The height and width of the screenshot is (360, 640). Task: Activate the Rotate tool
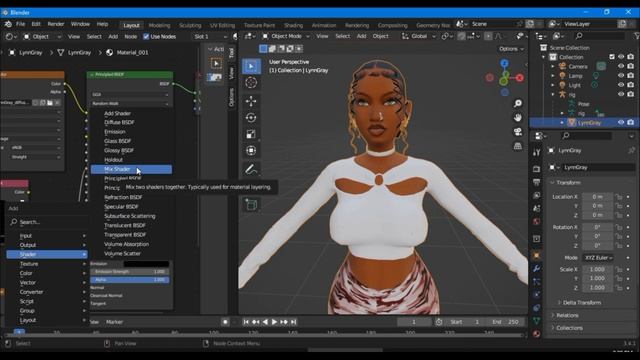point(251,118)
